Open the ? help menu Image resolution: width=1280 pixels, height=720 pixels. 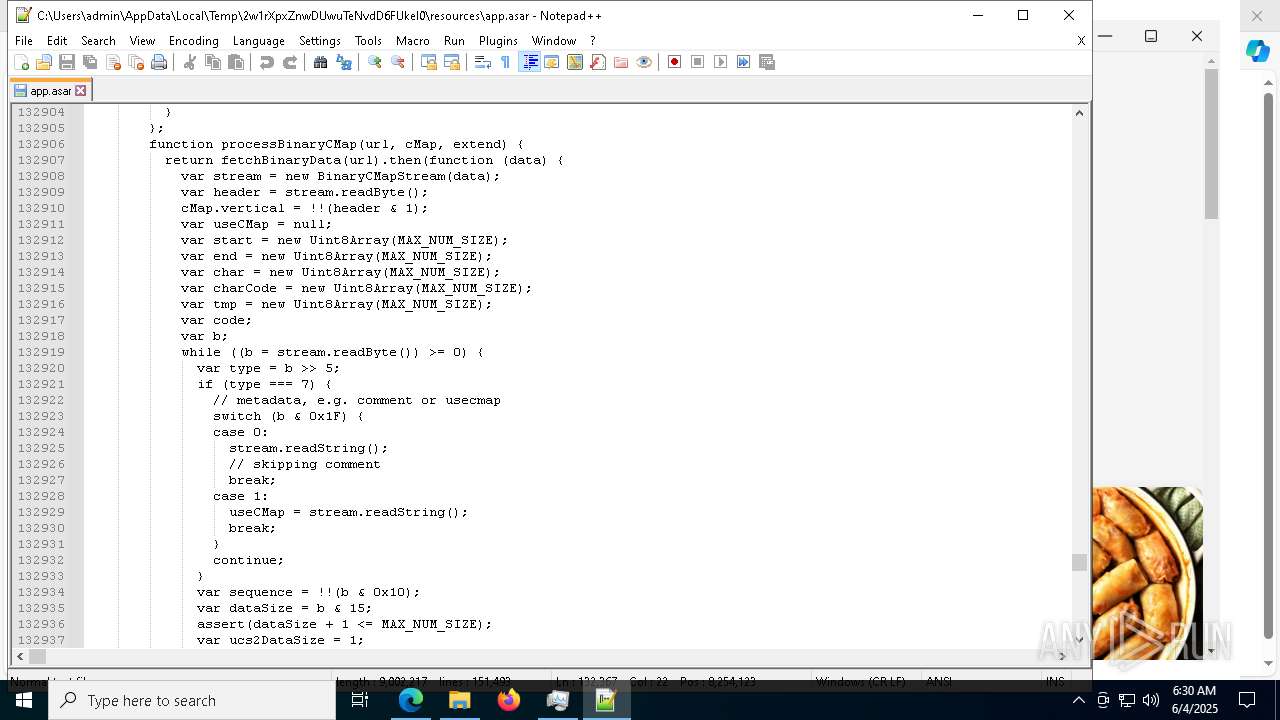click(592, 41)
